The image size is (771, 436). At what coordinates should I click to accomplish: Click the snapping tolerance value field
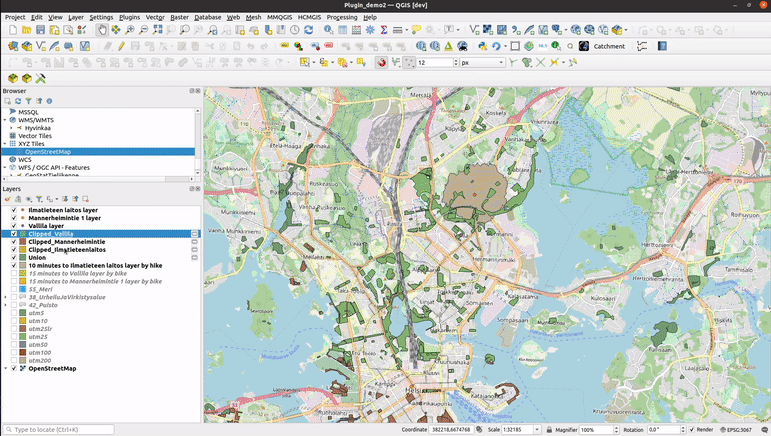point(434,62)
